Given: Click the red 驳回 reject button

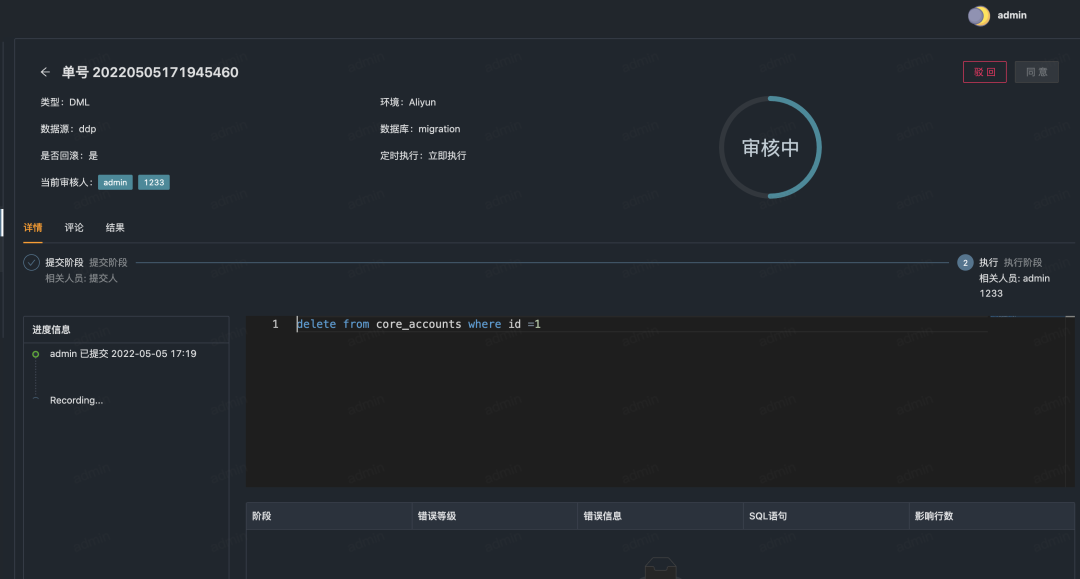Looking at the screenshot, I should [984, 72].
